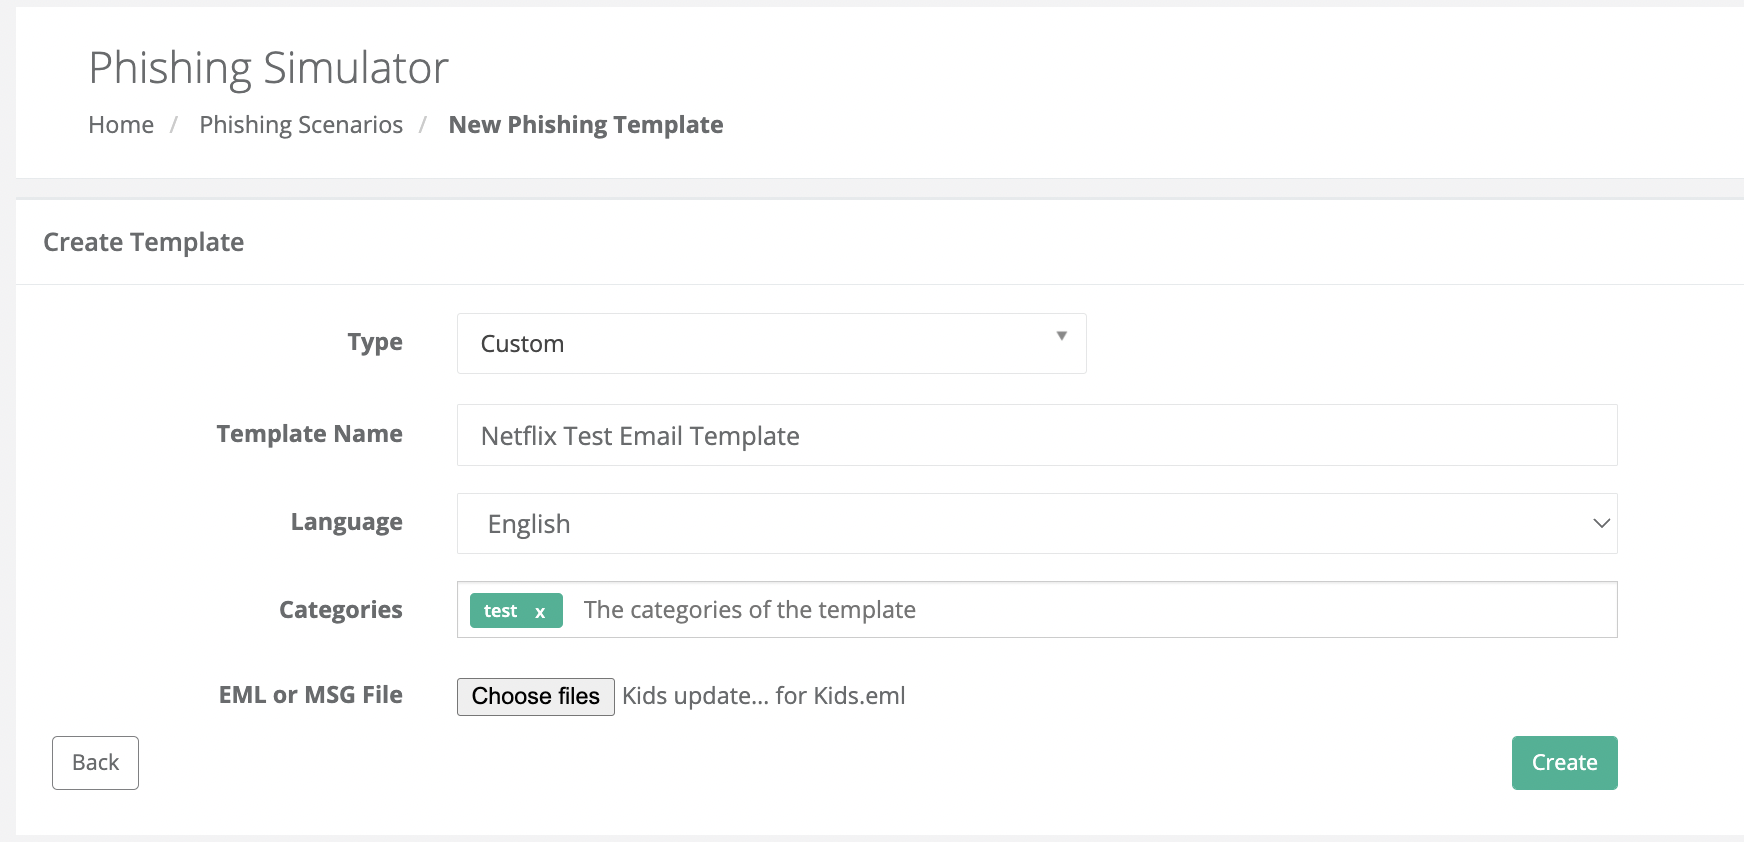Click the English language selection
The width and height of the screenshot is (1744, 842).
1037,524
